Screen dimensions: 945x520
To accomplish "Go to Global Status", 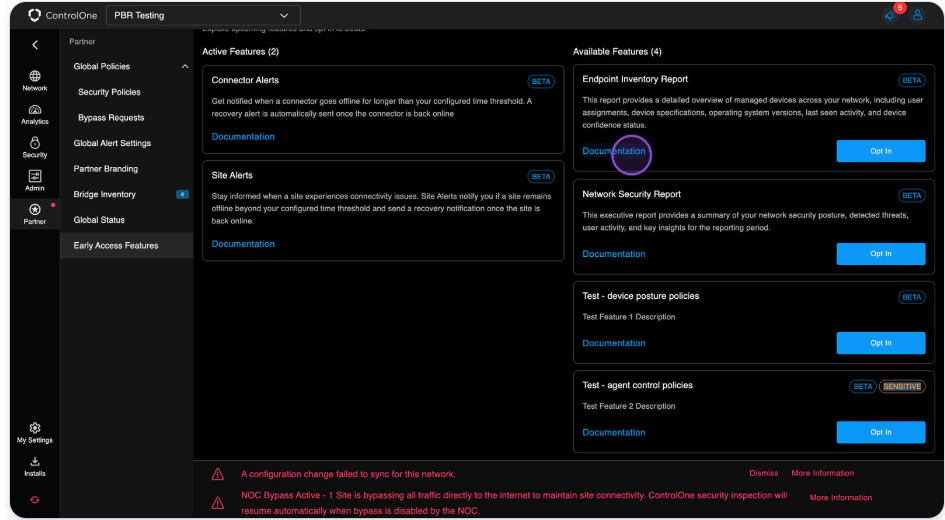I will (99, 220).
